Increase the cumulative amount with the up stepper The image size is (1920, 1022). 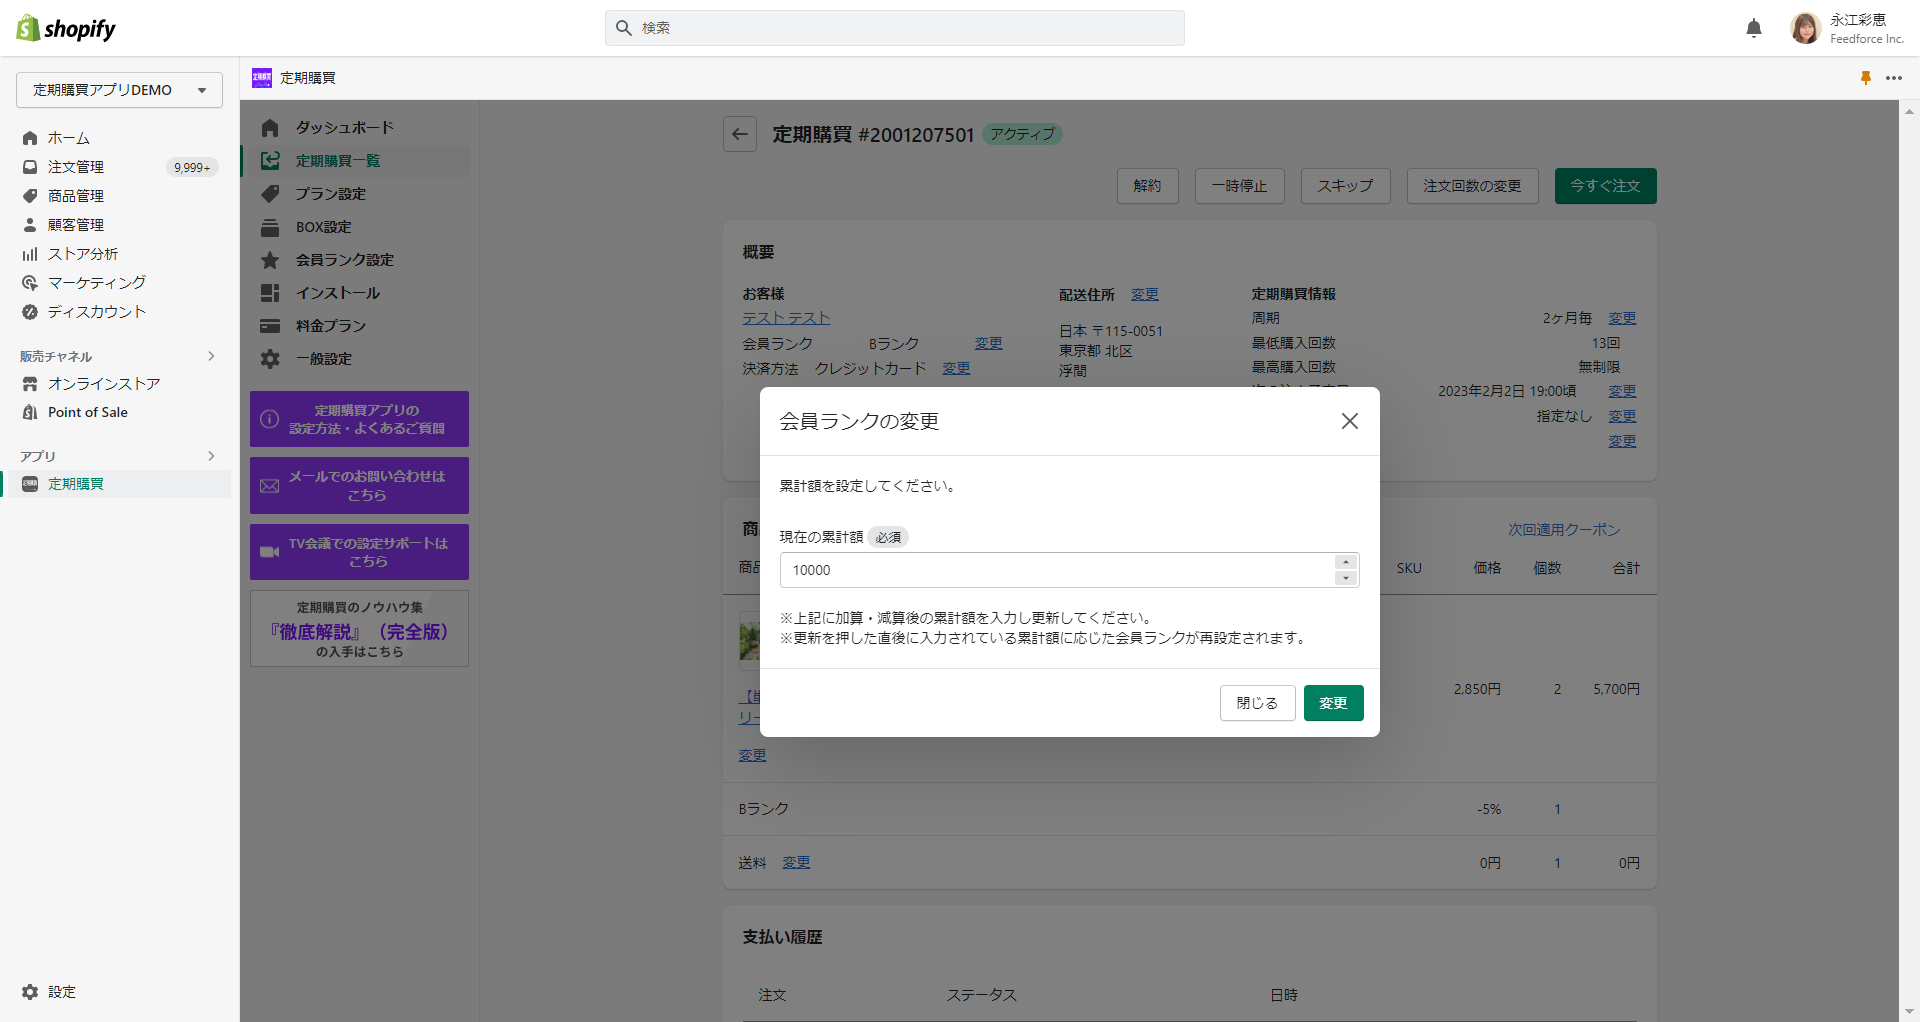pos(1346,562)
